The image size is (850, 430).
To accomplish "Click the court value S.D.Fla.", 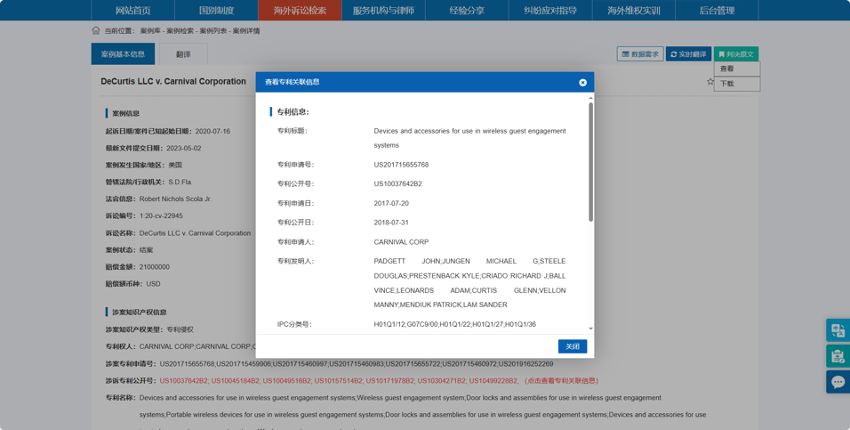I will tap(181, 182).
